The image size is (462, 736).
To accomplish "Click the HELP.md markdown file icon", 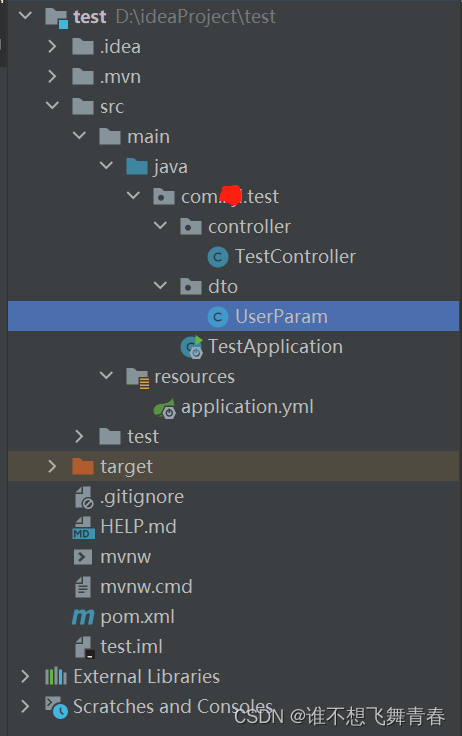I will click(83, 528).
